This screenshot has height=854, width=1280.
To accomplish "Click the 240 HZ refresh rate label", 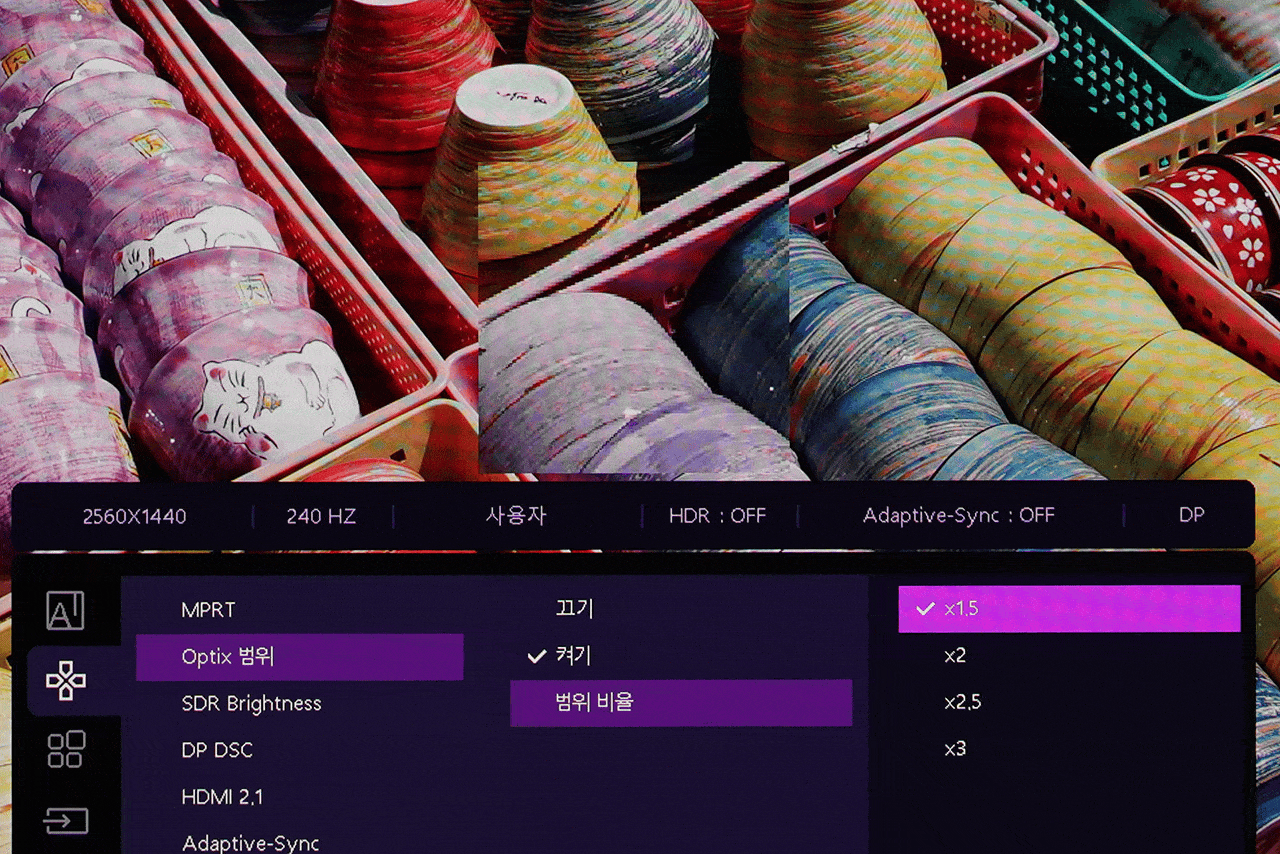I will (321, 517).
